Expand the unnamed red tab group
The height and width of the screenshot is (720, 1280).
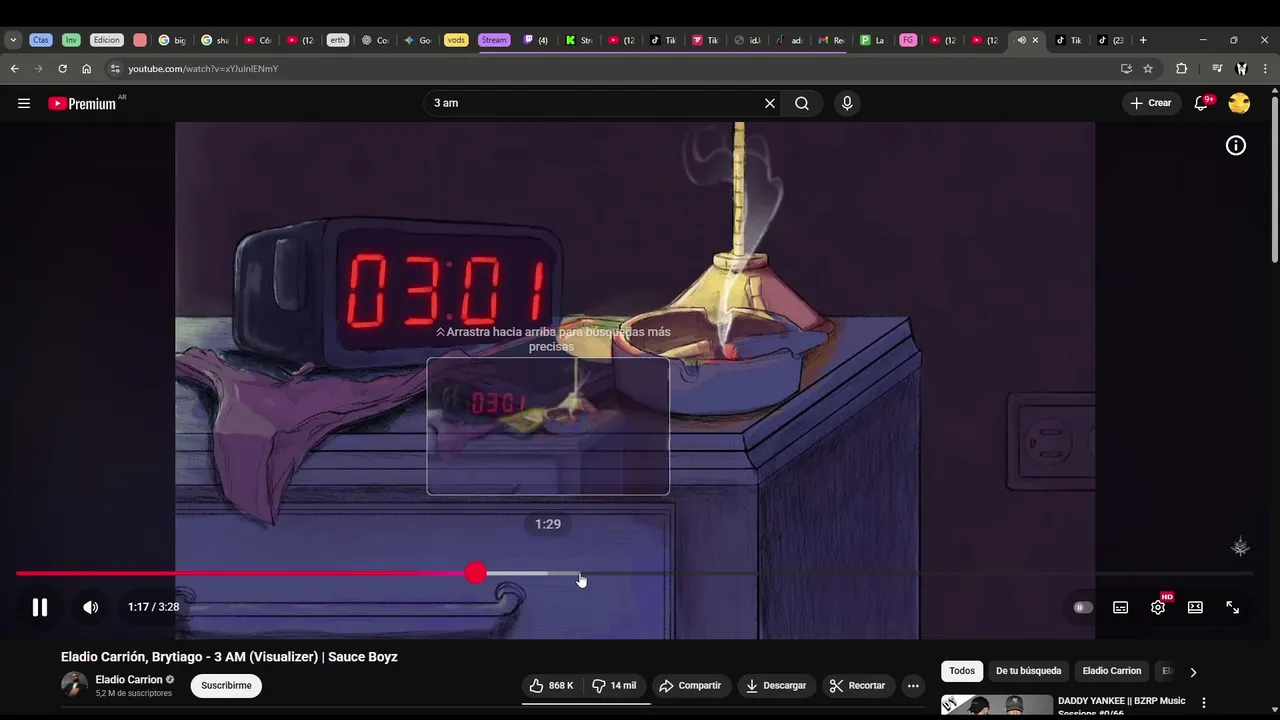140,40
